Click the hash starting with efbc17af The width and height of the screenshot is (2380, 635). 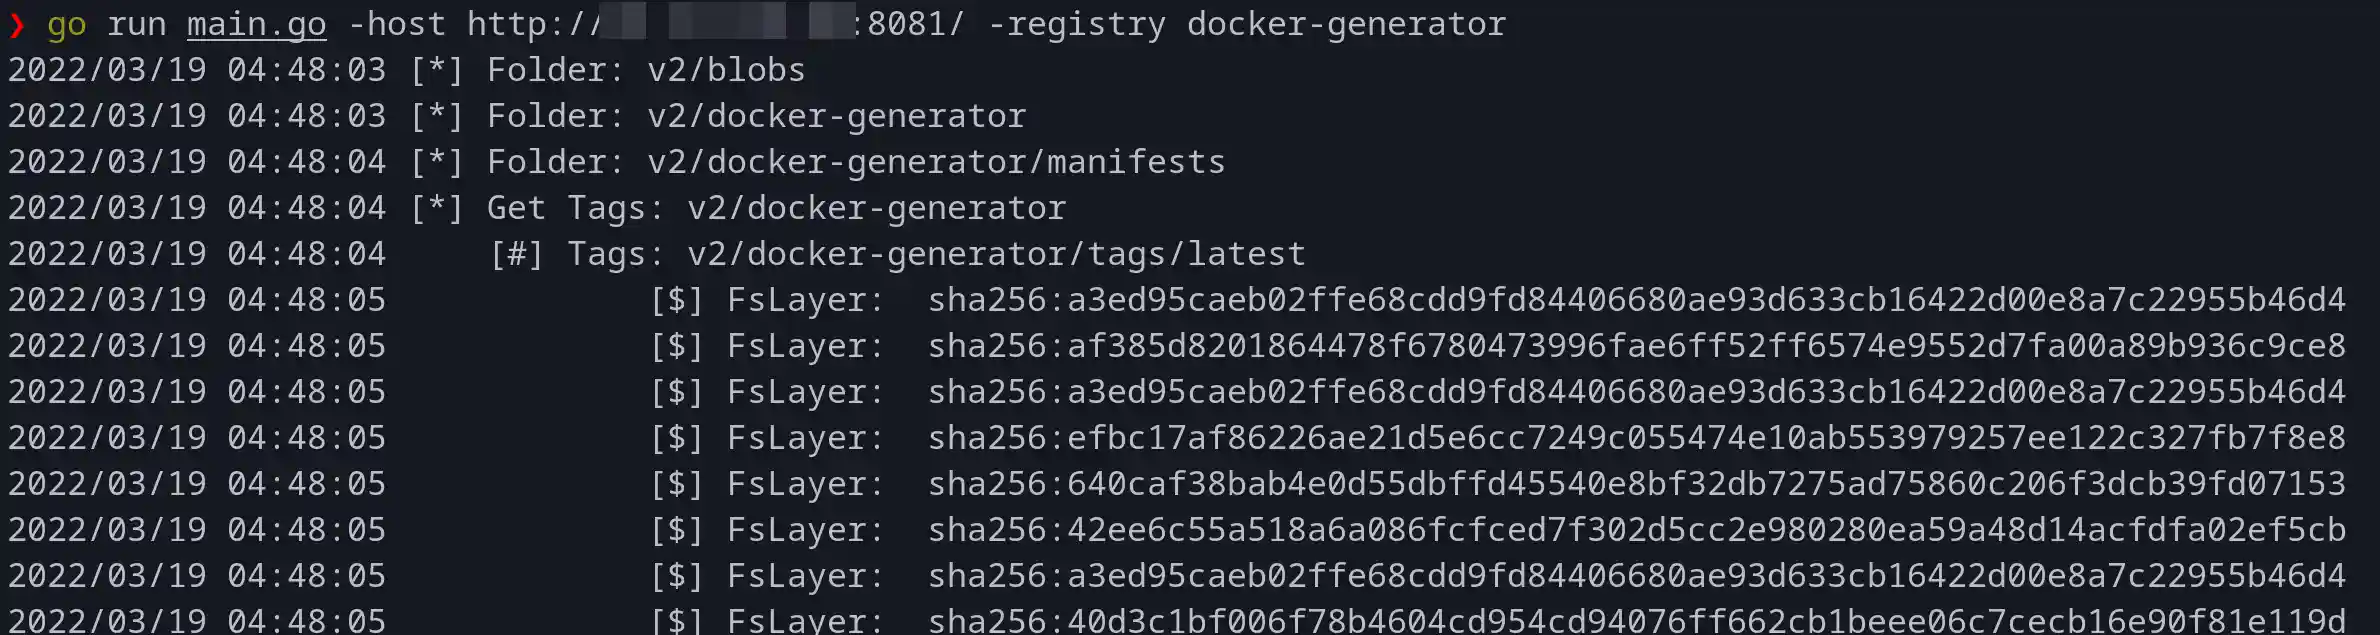1636,438
